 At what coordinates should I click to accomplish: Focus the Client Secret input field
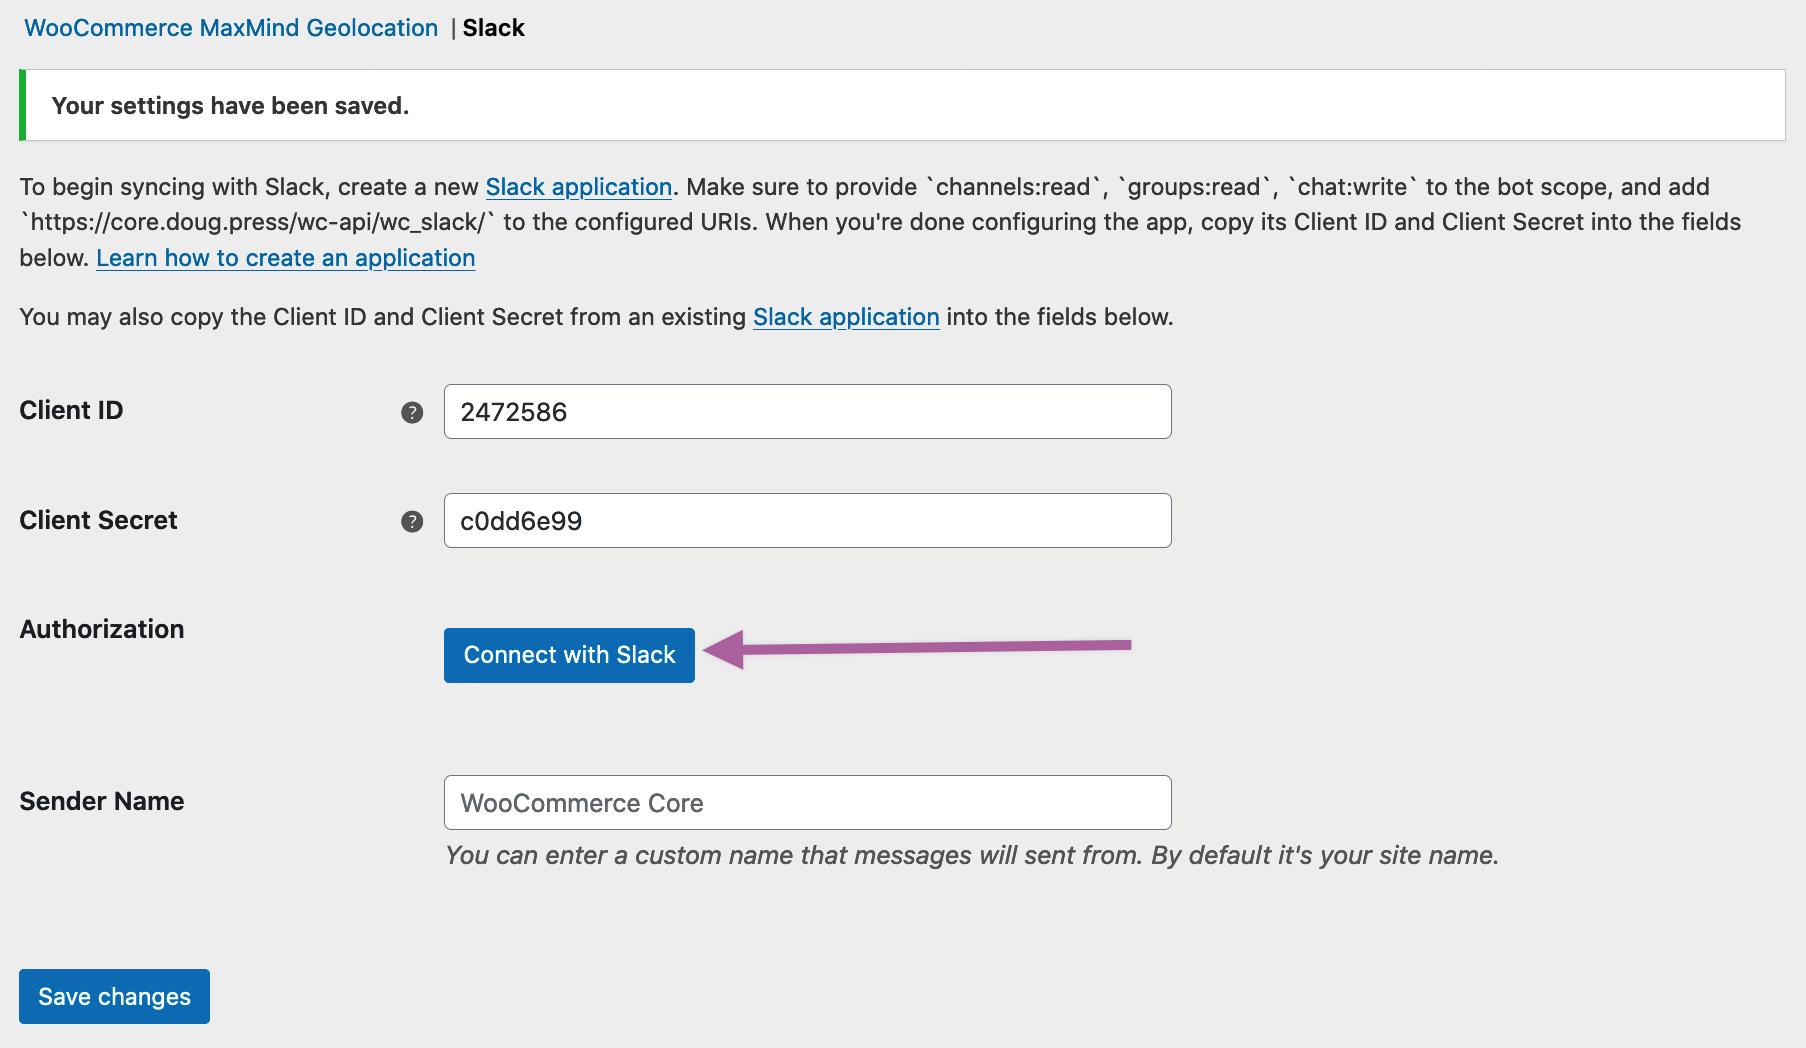point(806,520)
